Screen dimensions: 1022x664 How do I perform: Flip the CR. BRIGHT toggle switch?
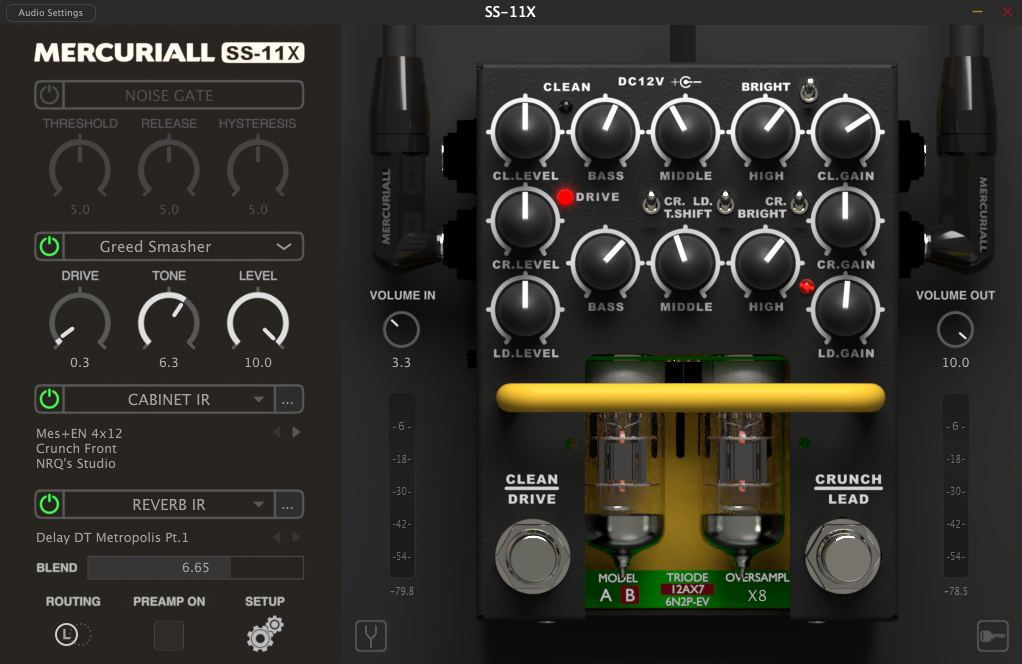[x=799, y=203]
